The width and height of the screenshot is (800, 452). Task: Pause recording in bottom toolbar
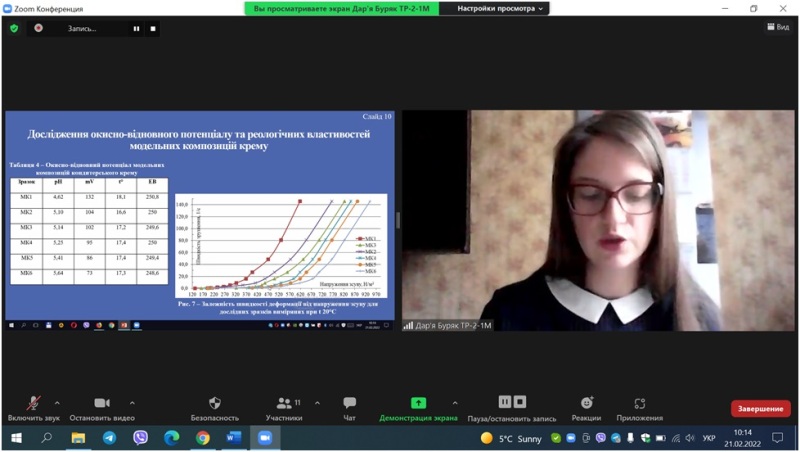click(505, 402)
